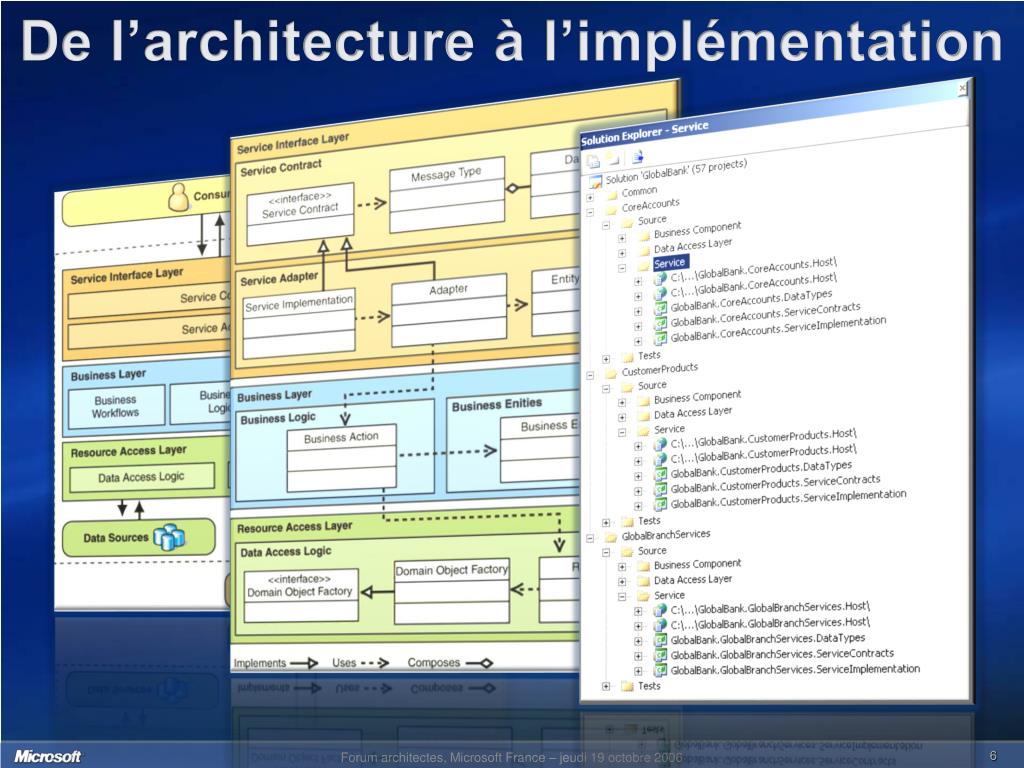Viewport: 1024px width, 768px height.
Task: Close the Solution Explorer panel
Action: [962, 88]
